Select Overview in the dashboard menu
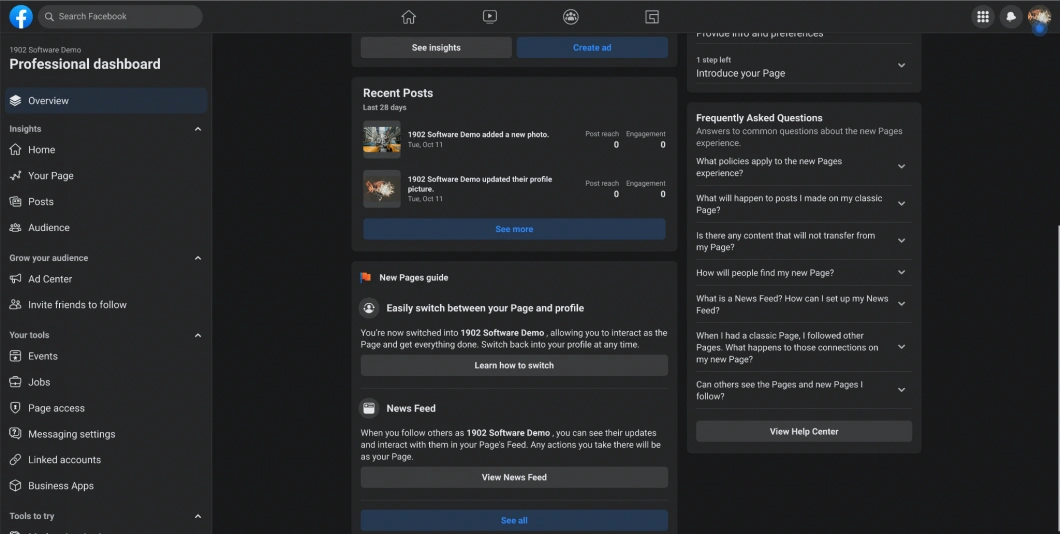Screen dimensions: 1060x534 106,101
